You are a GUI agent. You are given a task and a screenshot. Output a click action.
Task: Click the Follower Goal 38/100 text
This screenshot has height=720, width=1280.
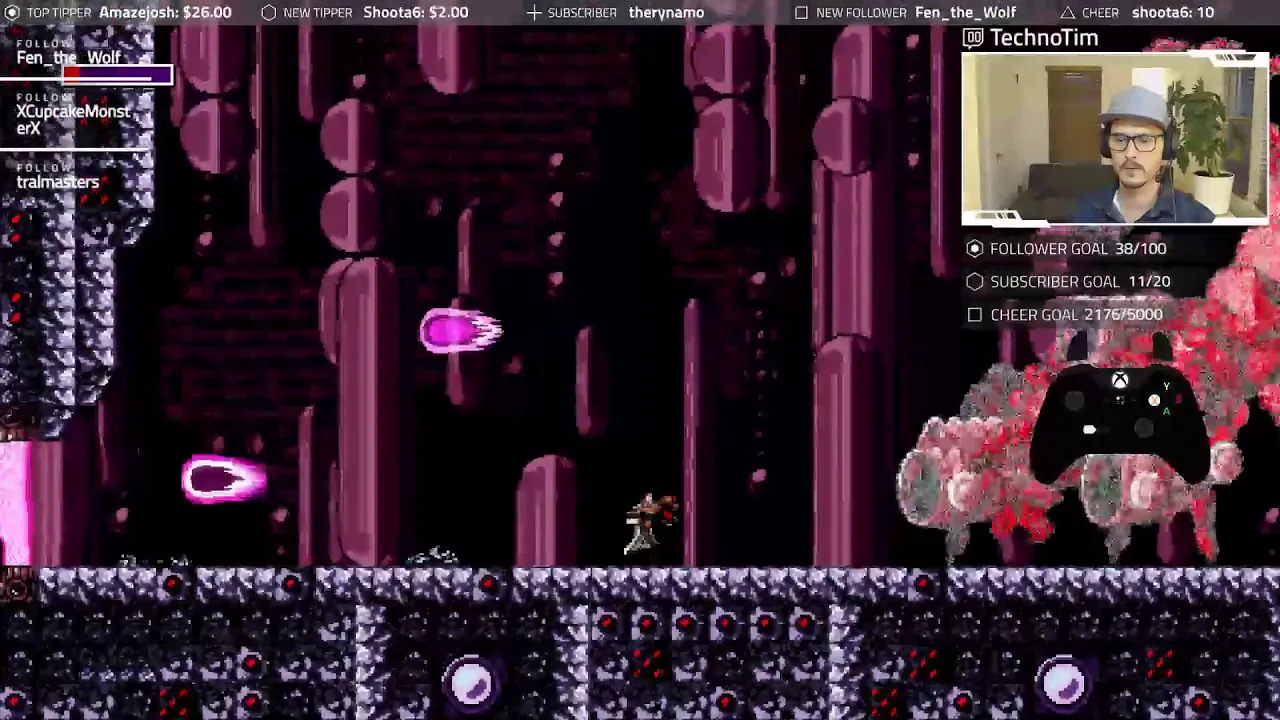click(1078, 249)
